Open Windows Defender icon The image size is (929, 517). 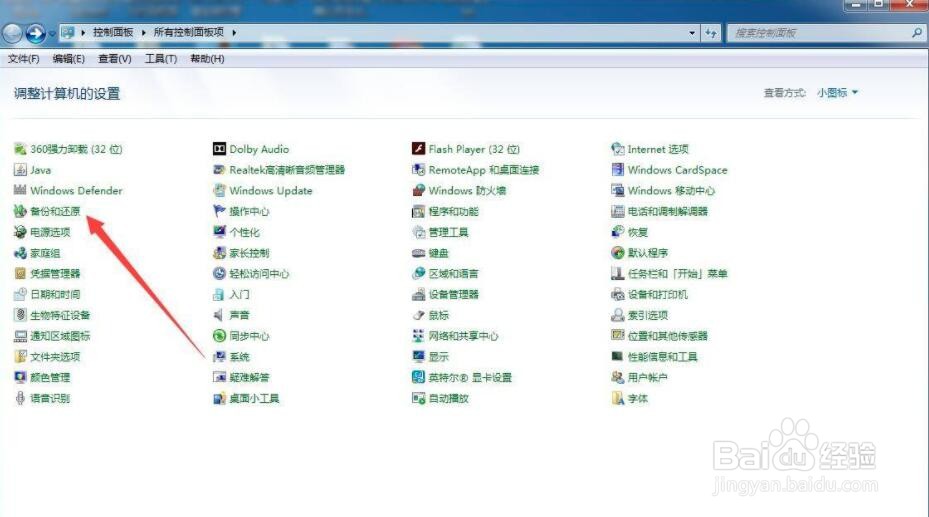(20, 191)
